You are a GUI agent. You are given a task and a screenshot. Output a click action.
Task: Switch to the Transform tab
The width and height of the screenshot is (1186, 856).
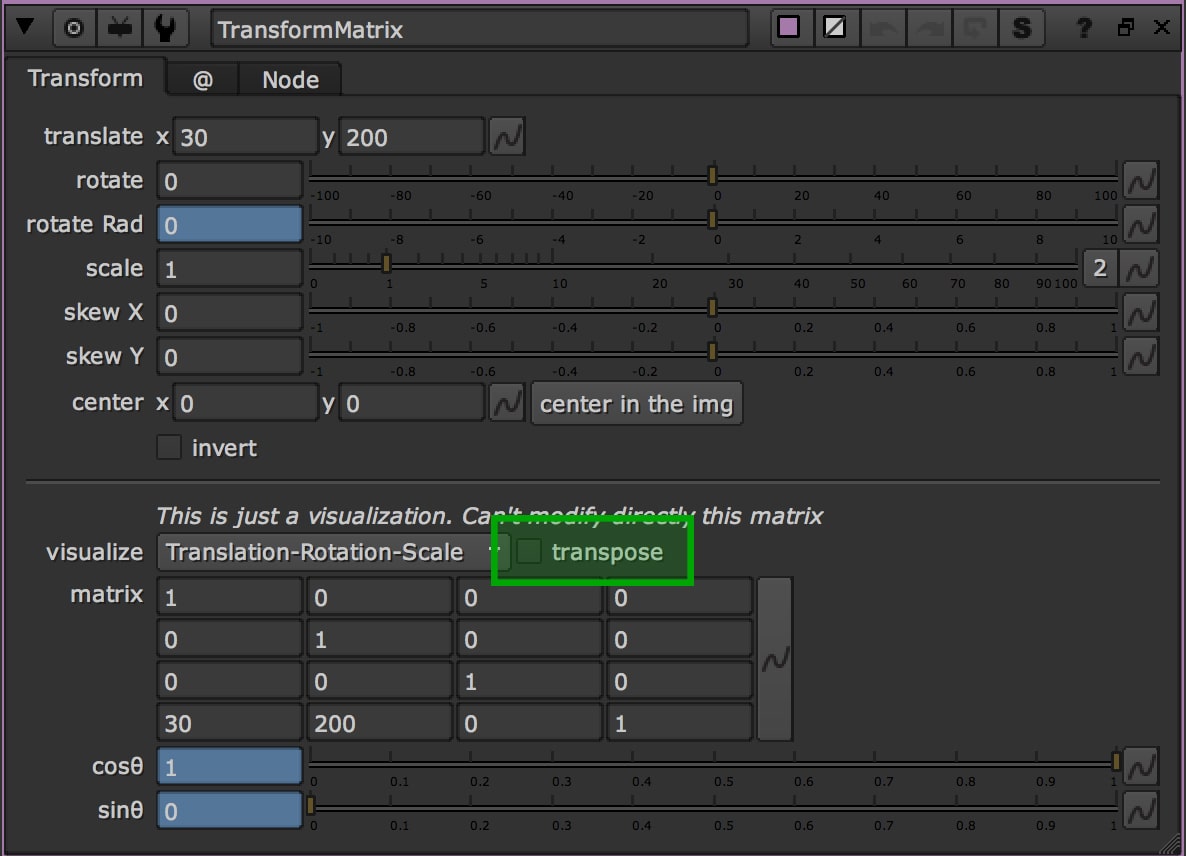(85, 78)
